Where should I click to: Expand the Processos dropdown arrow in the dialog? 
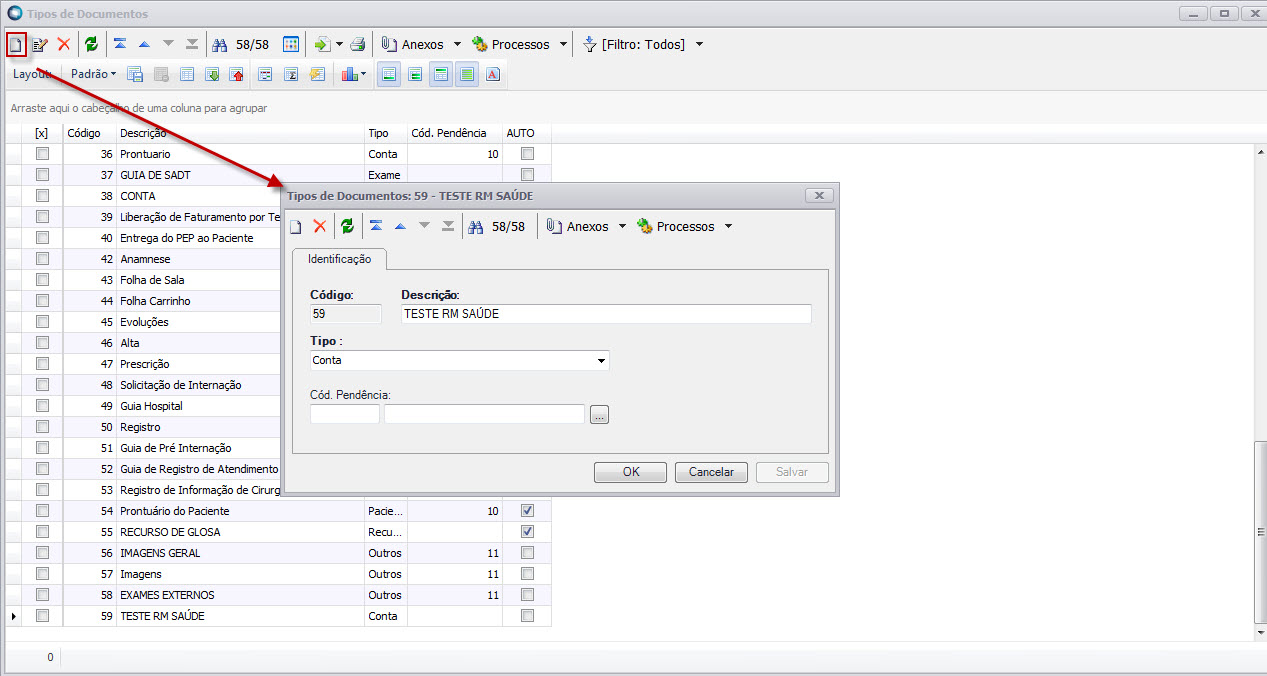728,227
